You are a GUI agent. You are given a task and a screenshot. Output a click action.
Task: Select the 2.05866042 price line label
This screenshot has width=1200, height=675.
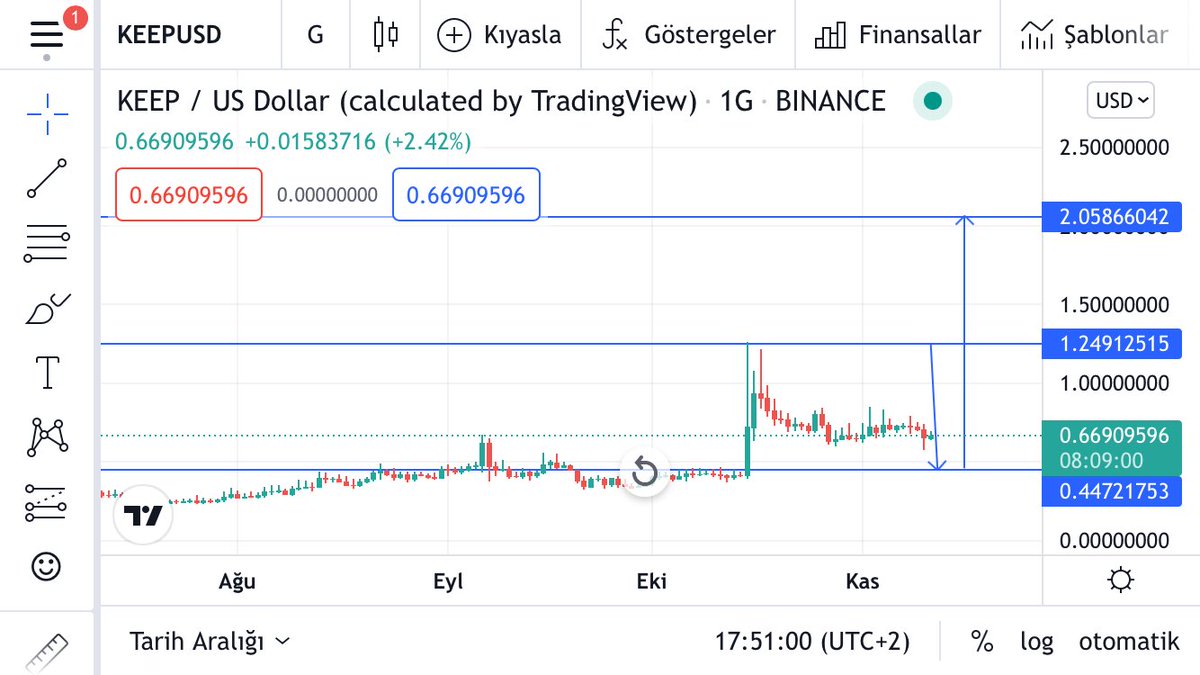1112,217
